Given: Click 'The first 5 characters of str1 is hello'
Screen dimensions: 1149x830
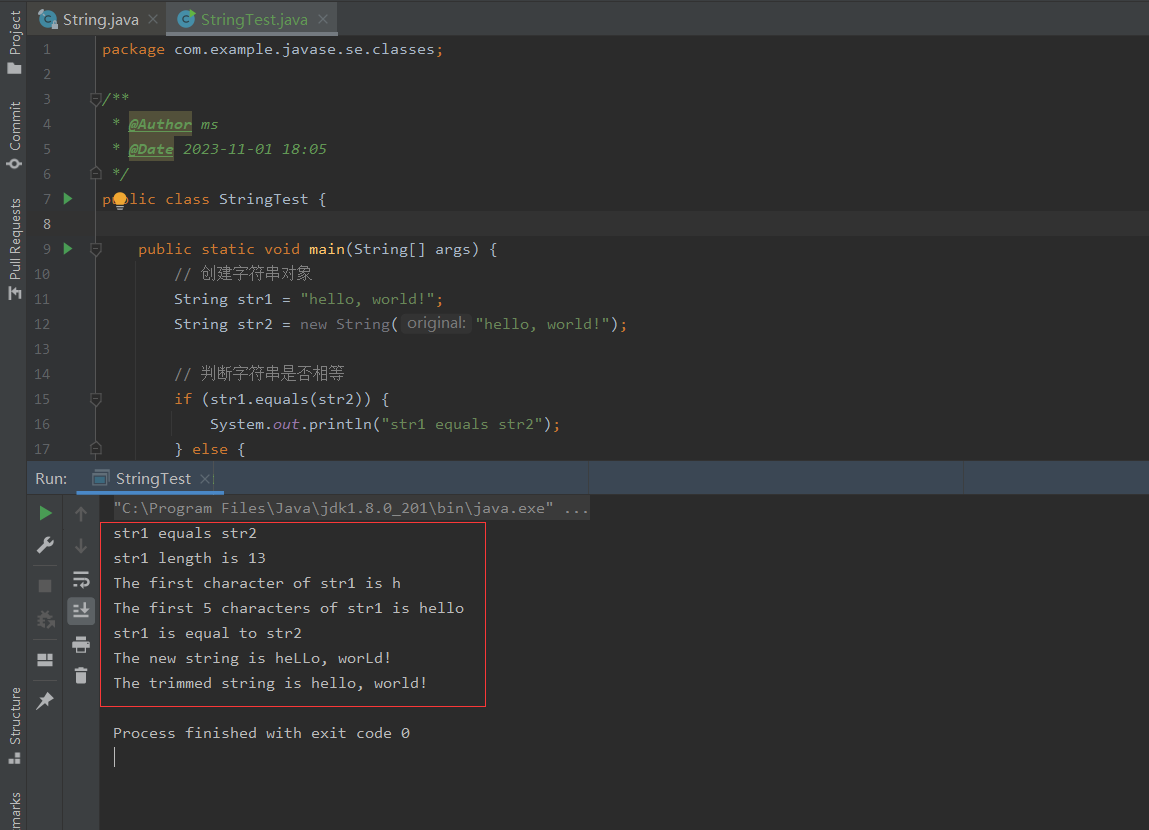Looking at the screenshot, I should point(289,608).
